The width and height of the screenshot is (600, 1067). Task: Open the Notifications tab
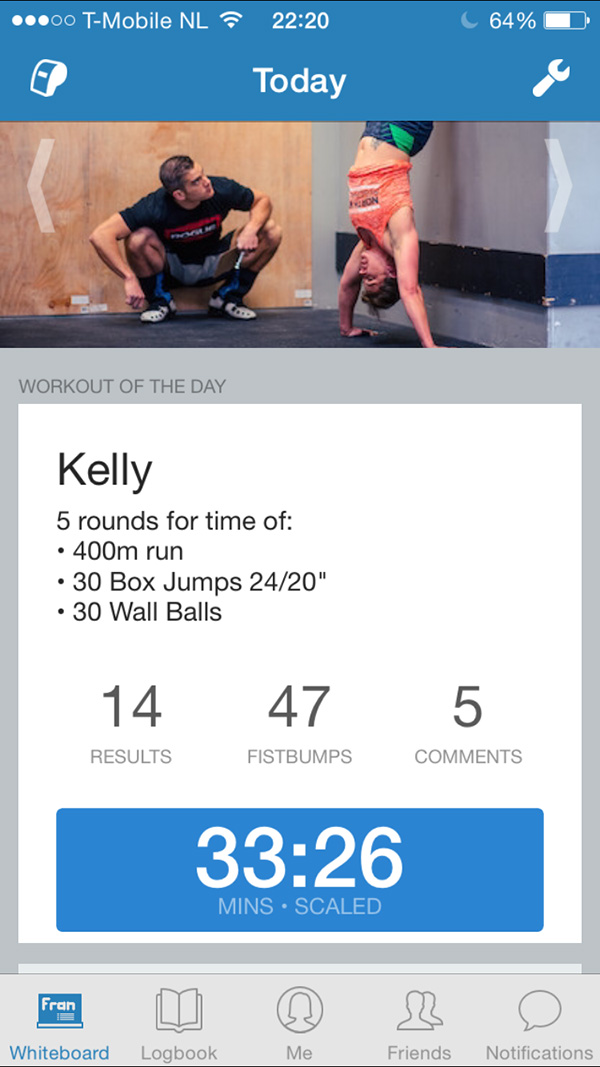539,1021
